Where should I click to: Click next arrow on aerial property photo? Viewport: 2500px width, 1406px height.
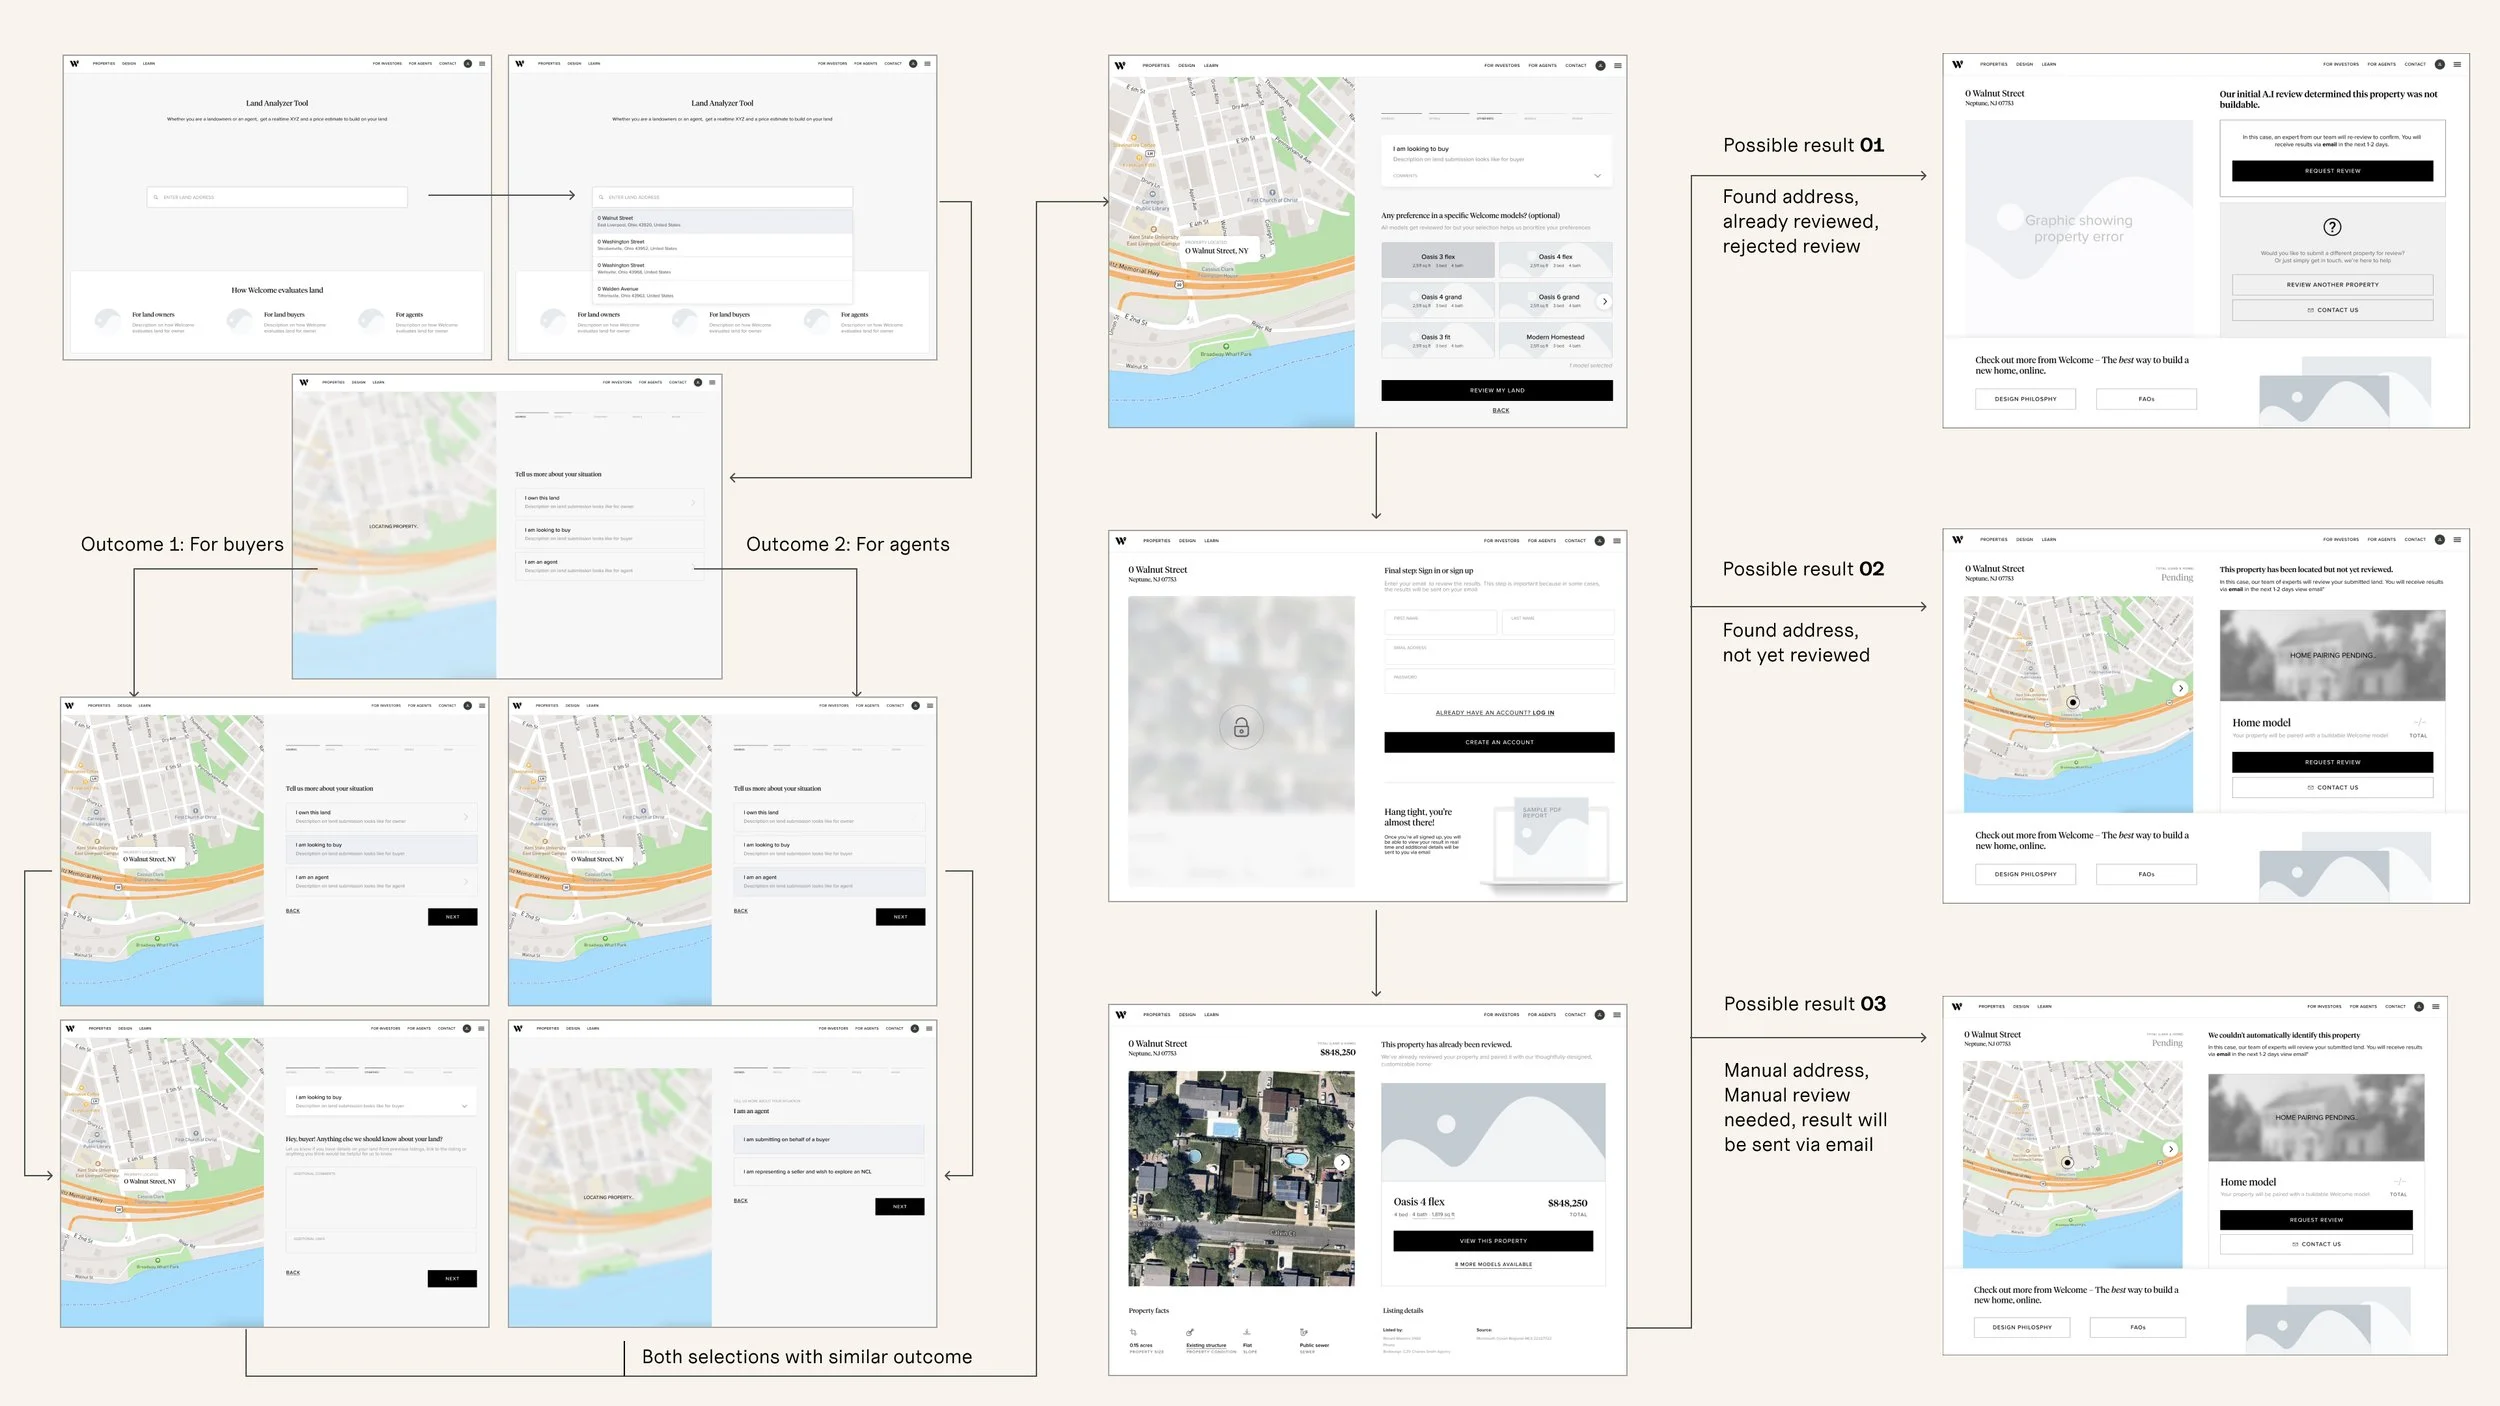pyautogui.click(x=1342, y=1162)
